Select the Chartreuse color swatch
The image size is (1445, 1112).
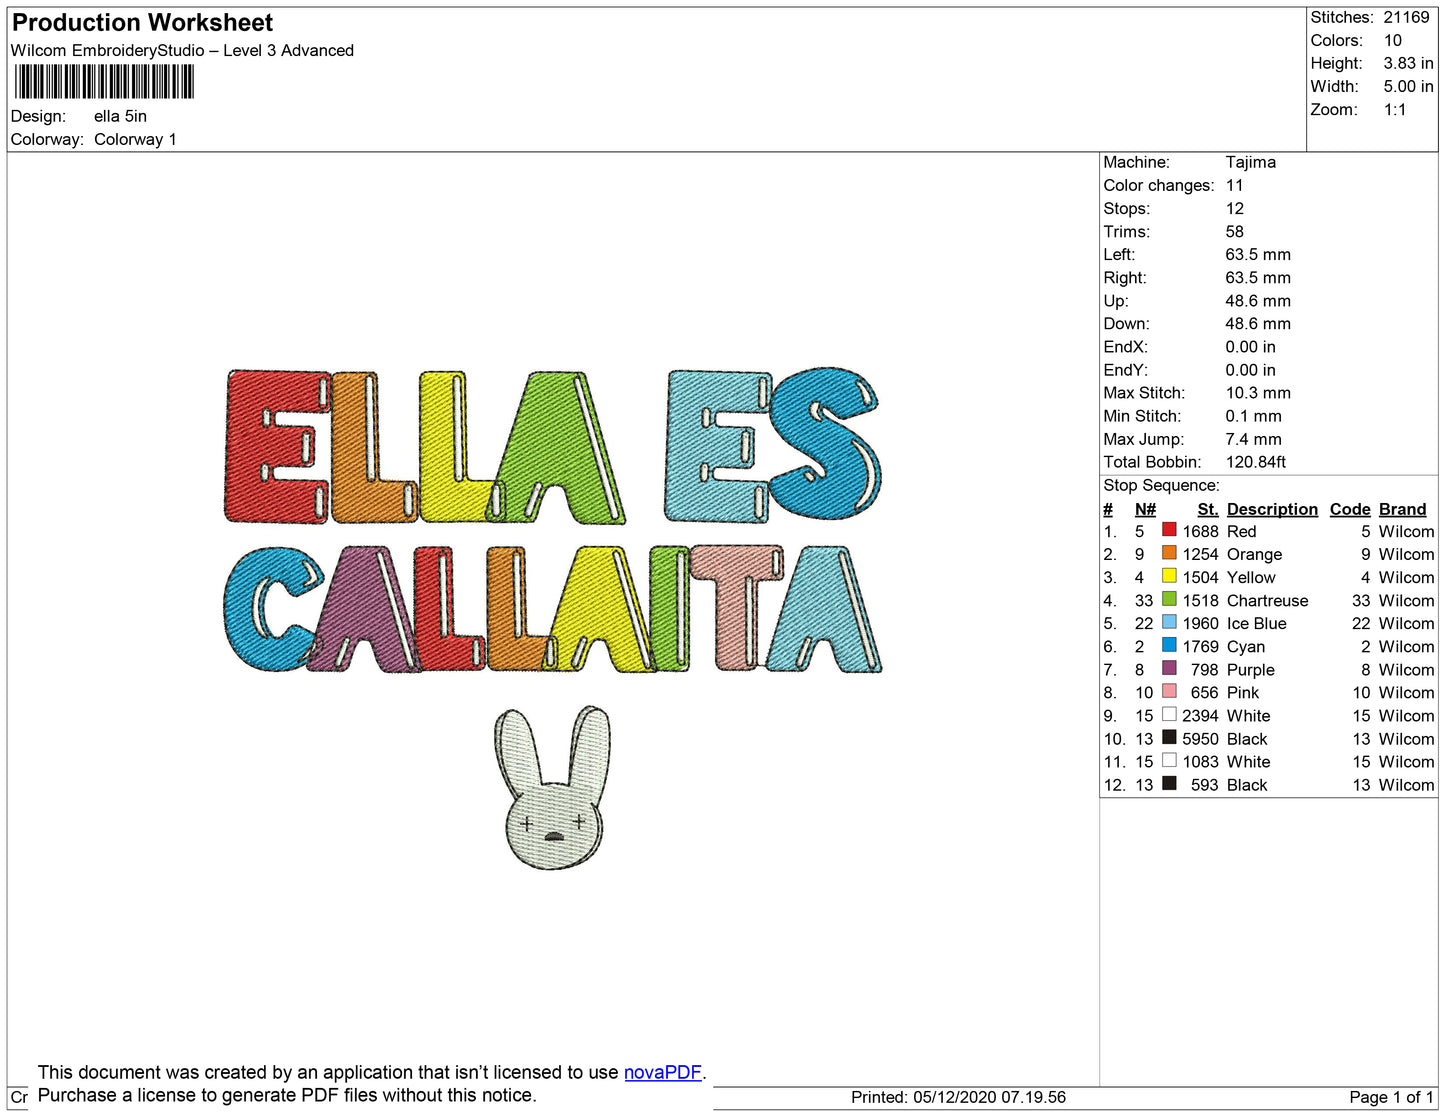click(x=1168, y=599)
